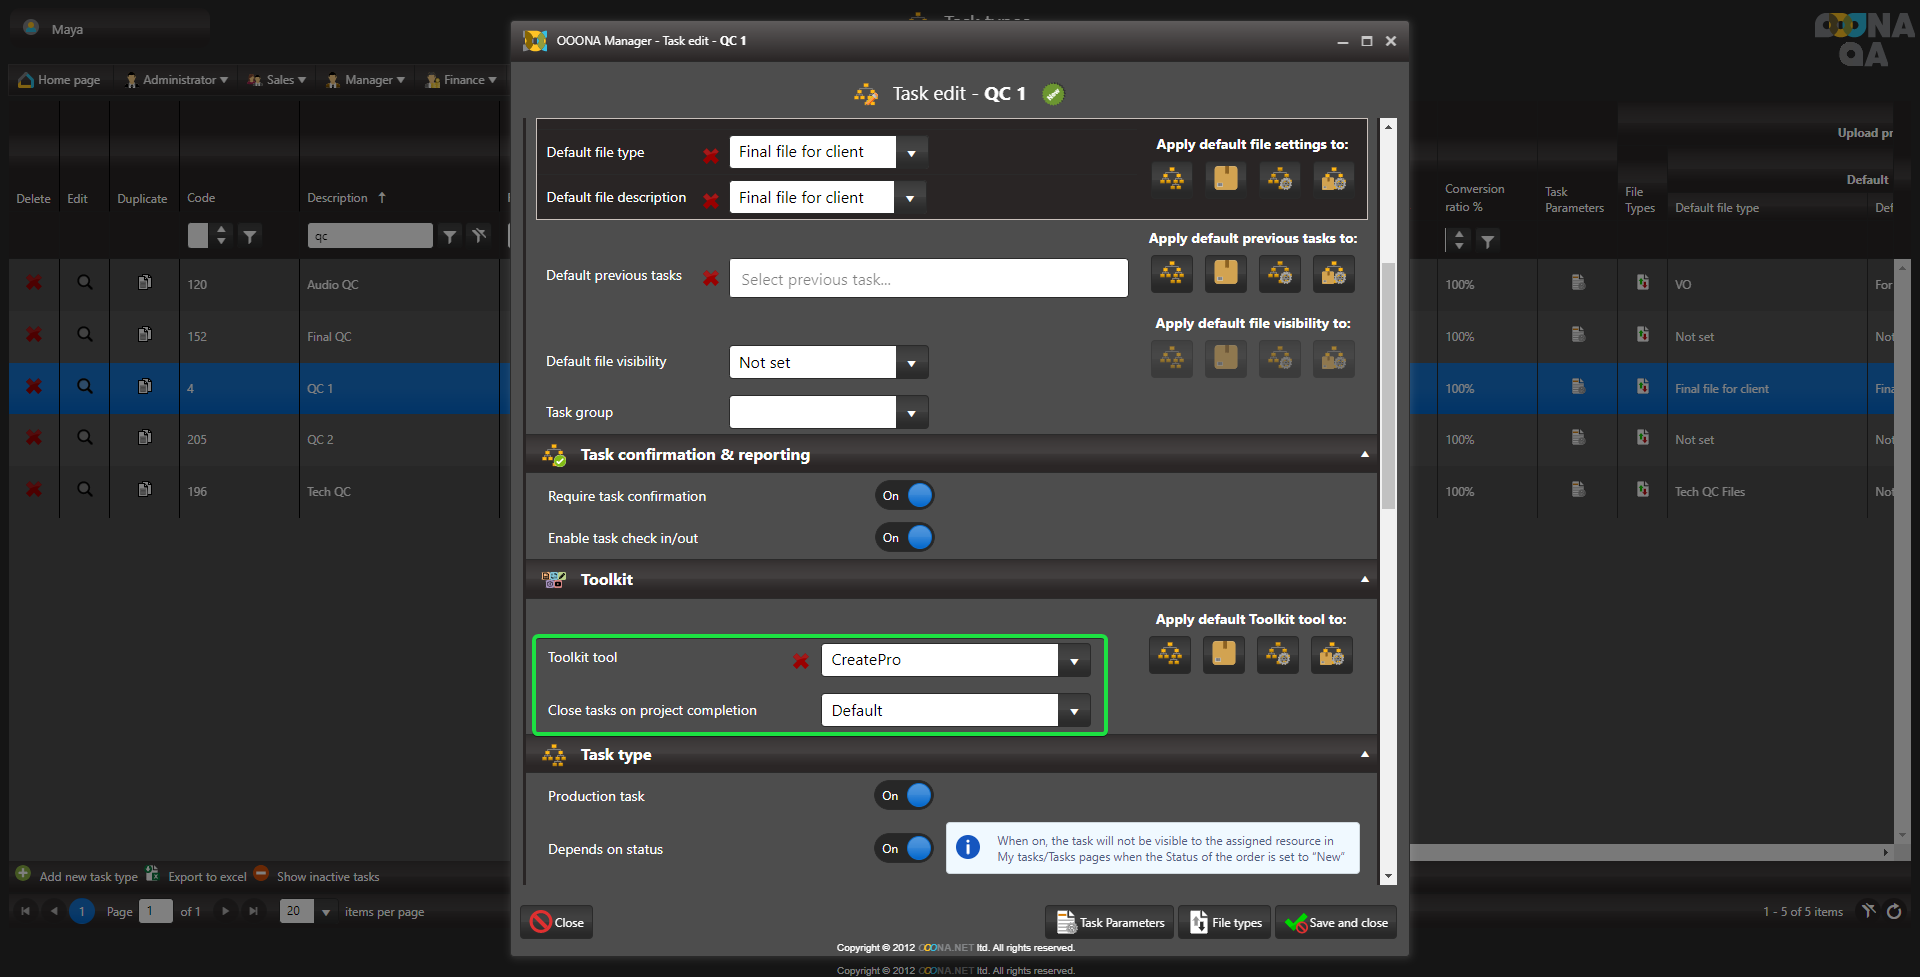
Task: Delete the Final QC task row
Action: (34, 335)
